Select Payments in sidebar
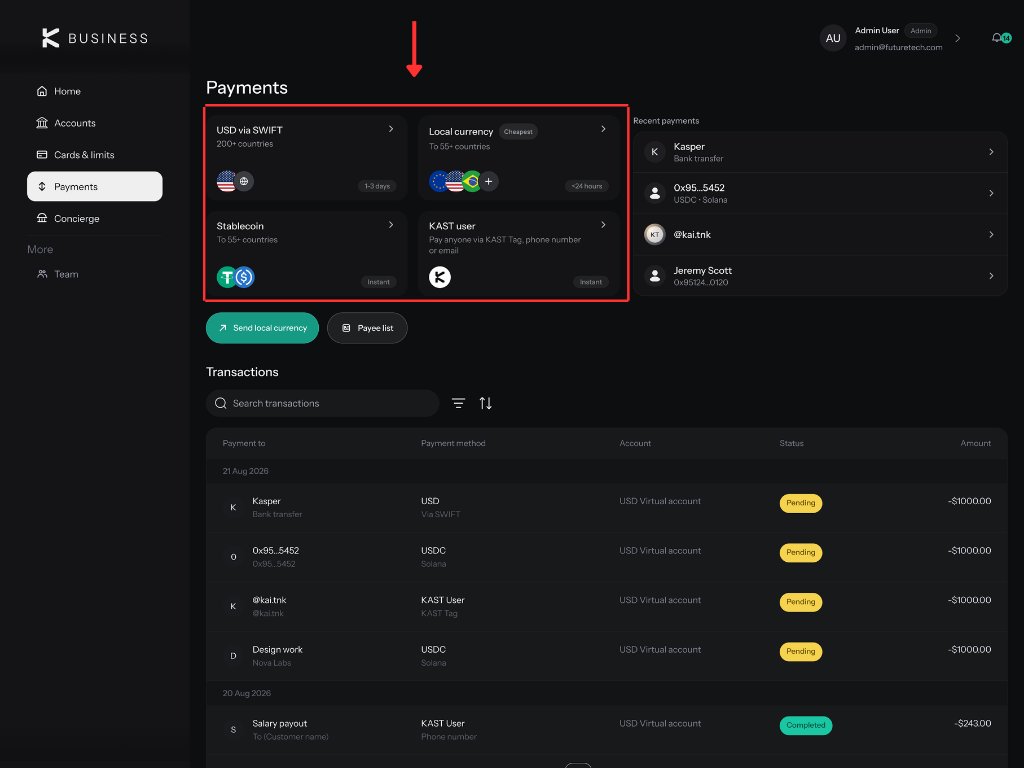The width and height of the screenshot is (1024, 768). tap(95, 186)
